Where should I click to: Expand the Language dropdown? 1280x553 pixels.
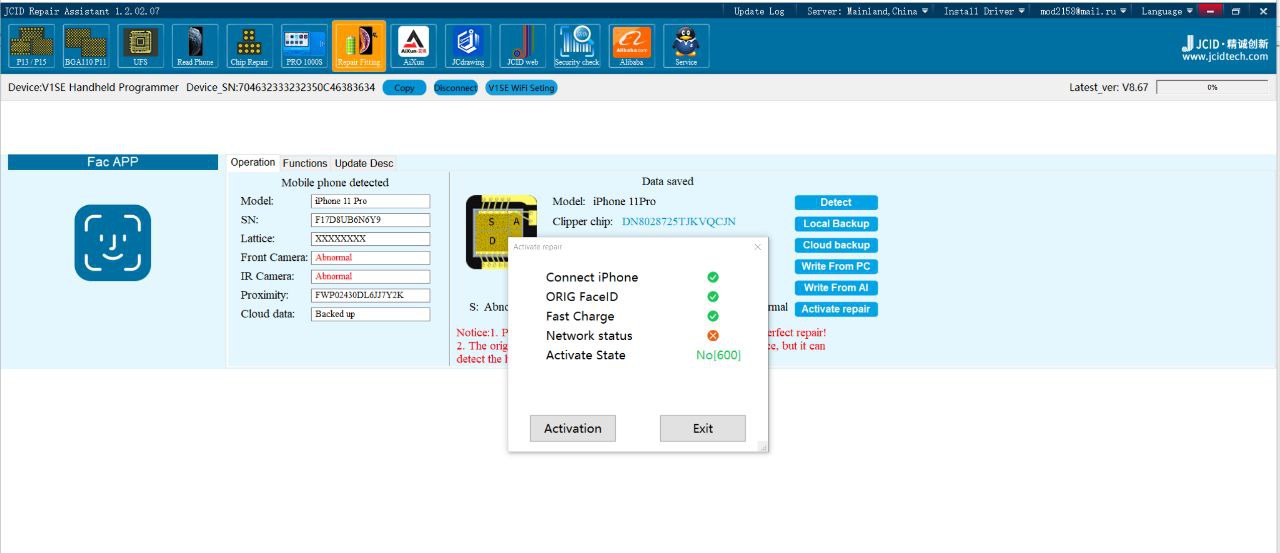pyautogui.click(x=1166, y=11)
